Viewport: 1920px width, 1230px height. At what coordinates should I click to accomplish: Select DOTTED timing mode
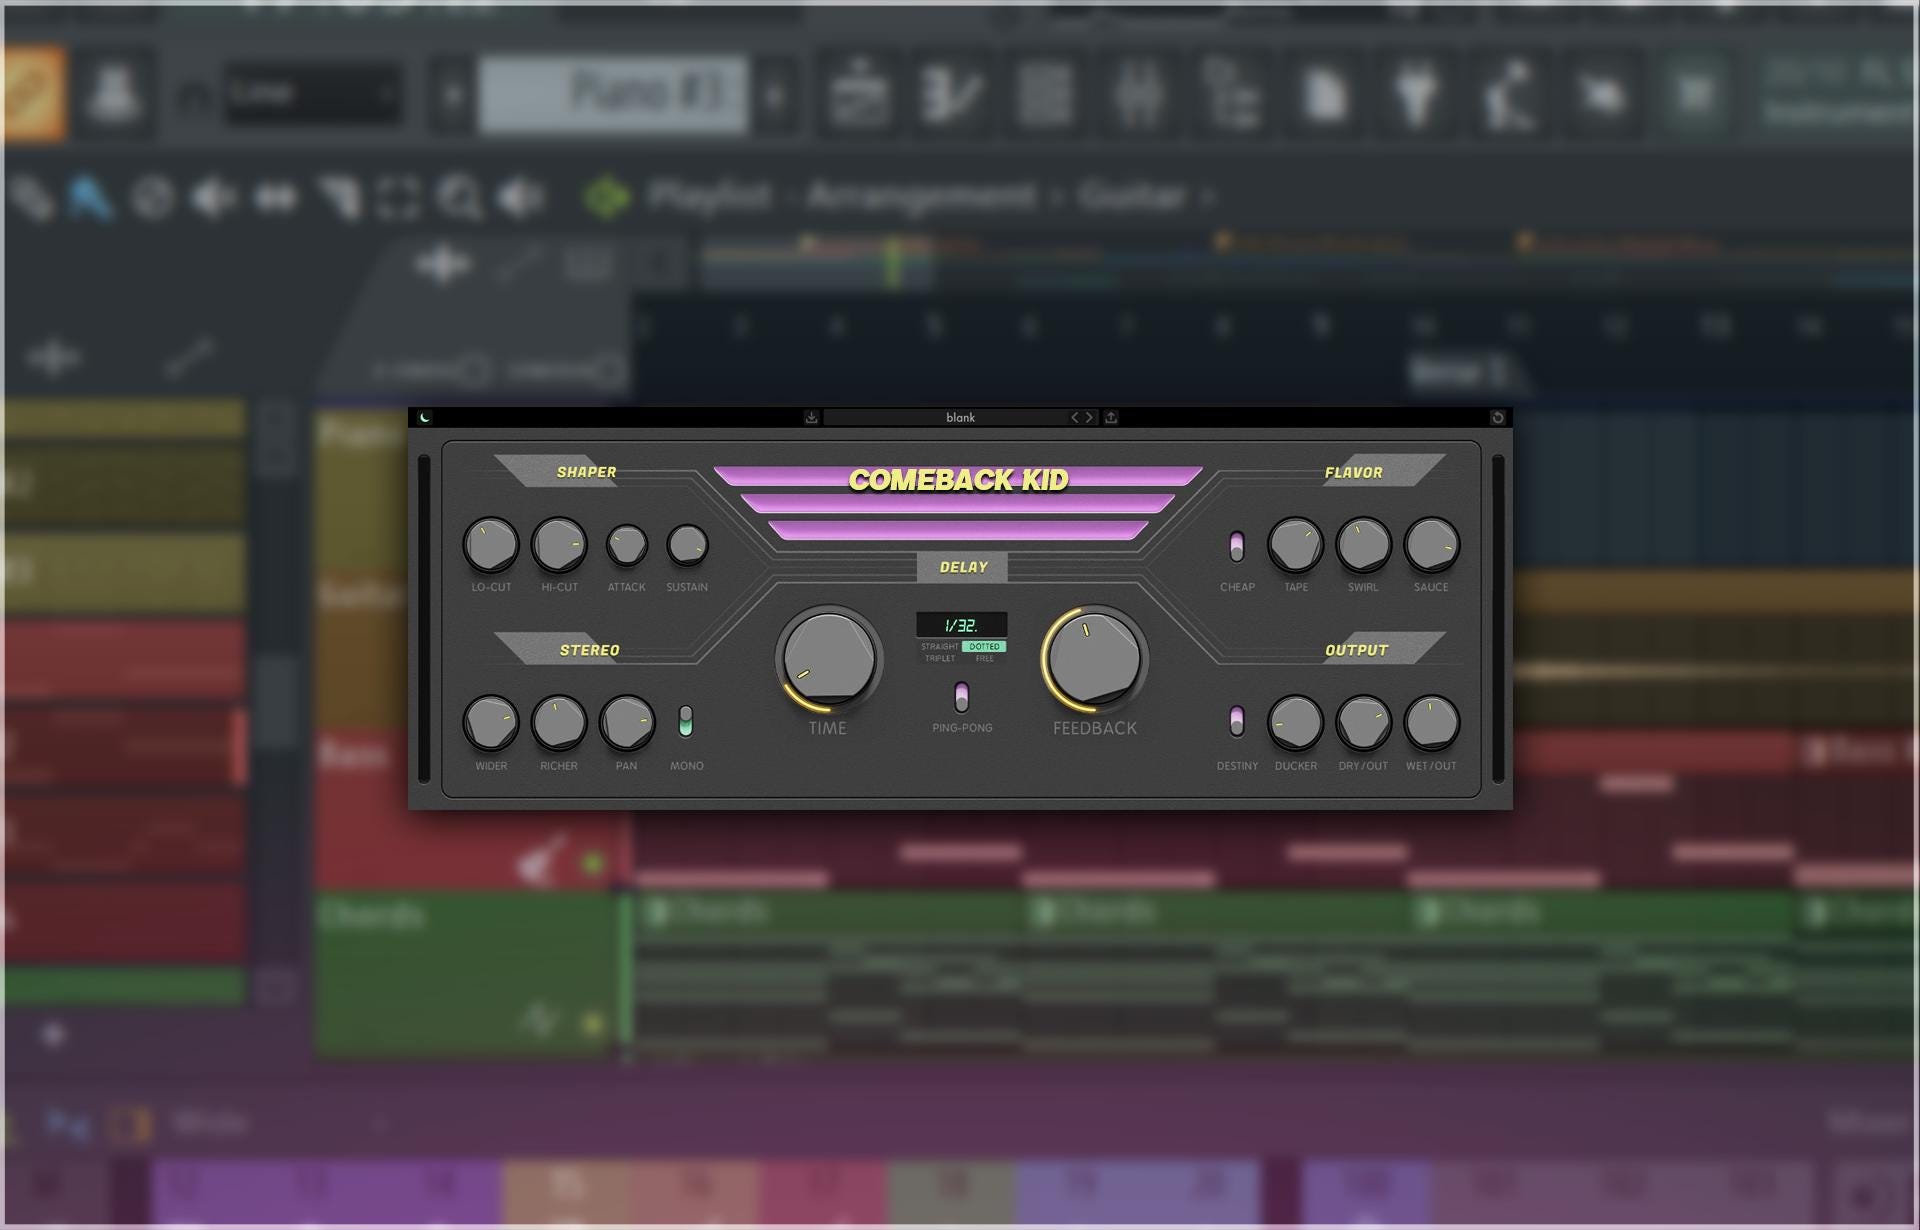(x=984, y=647)
